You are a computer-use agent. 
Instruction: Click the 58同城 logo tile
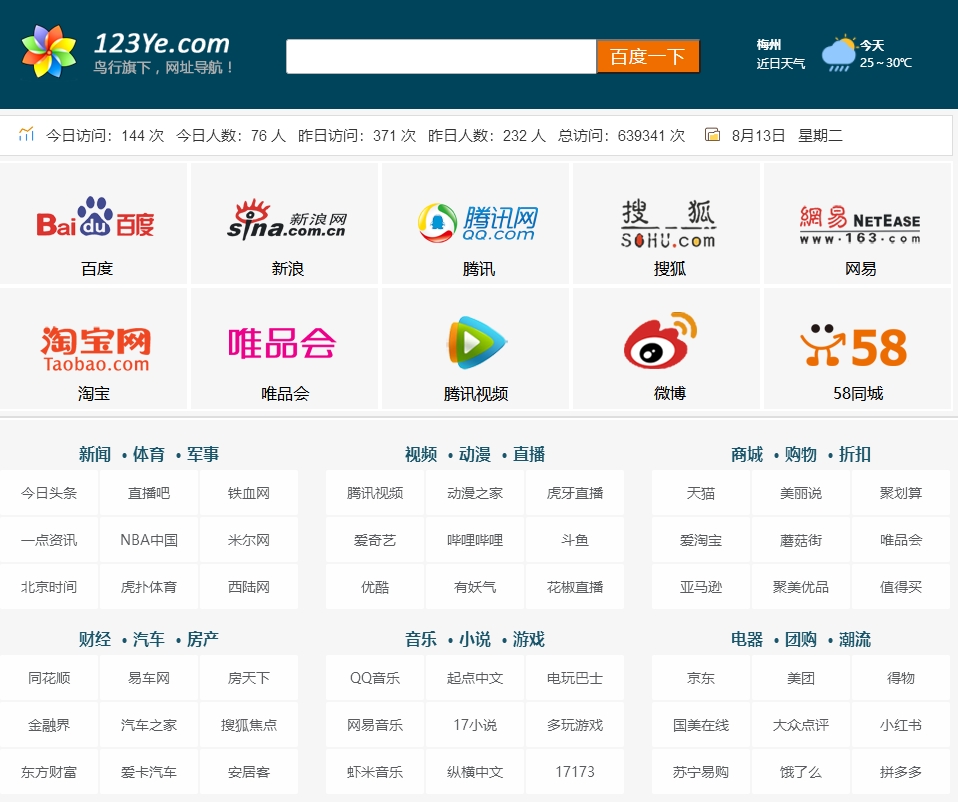(855, 346)
